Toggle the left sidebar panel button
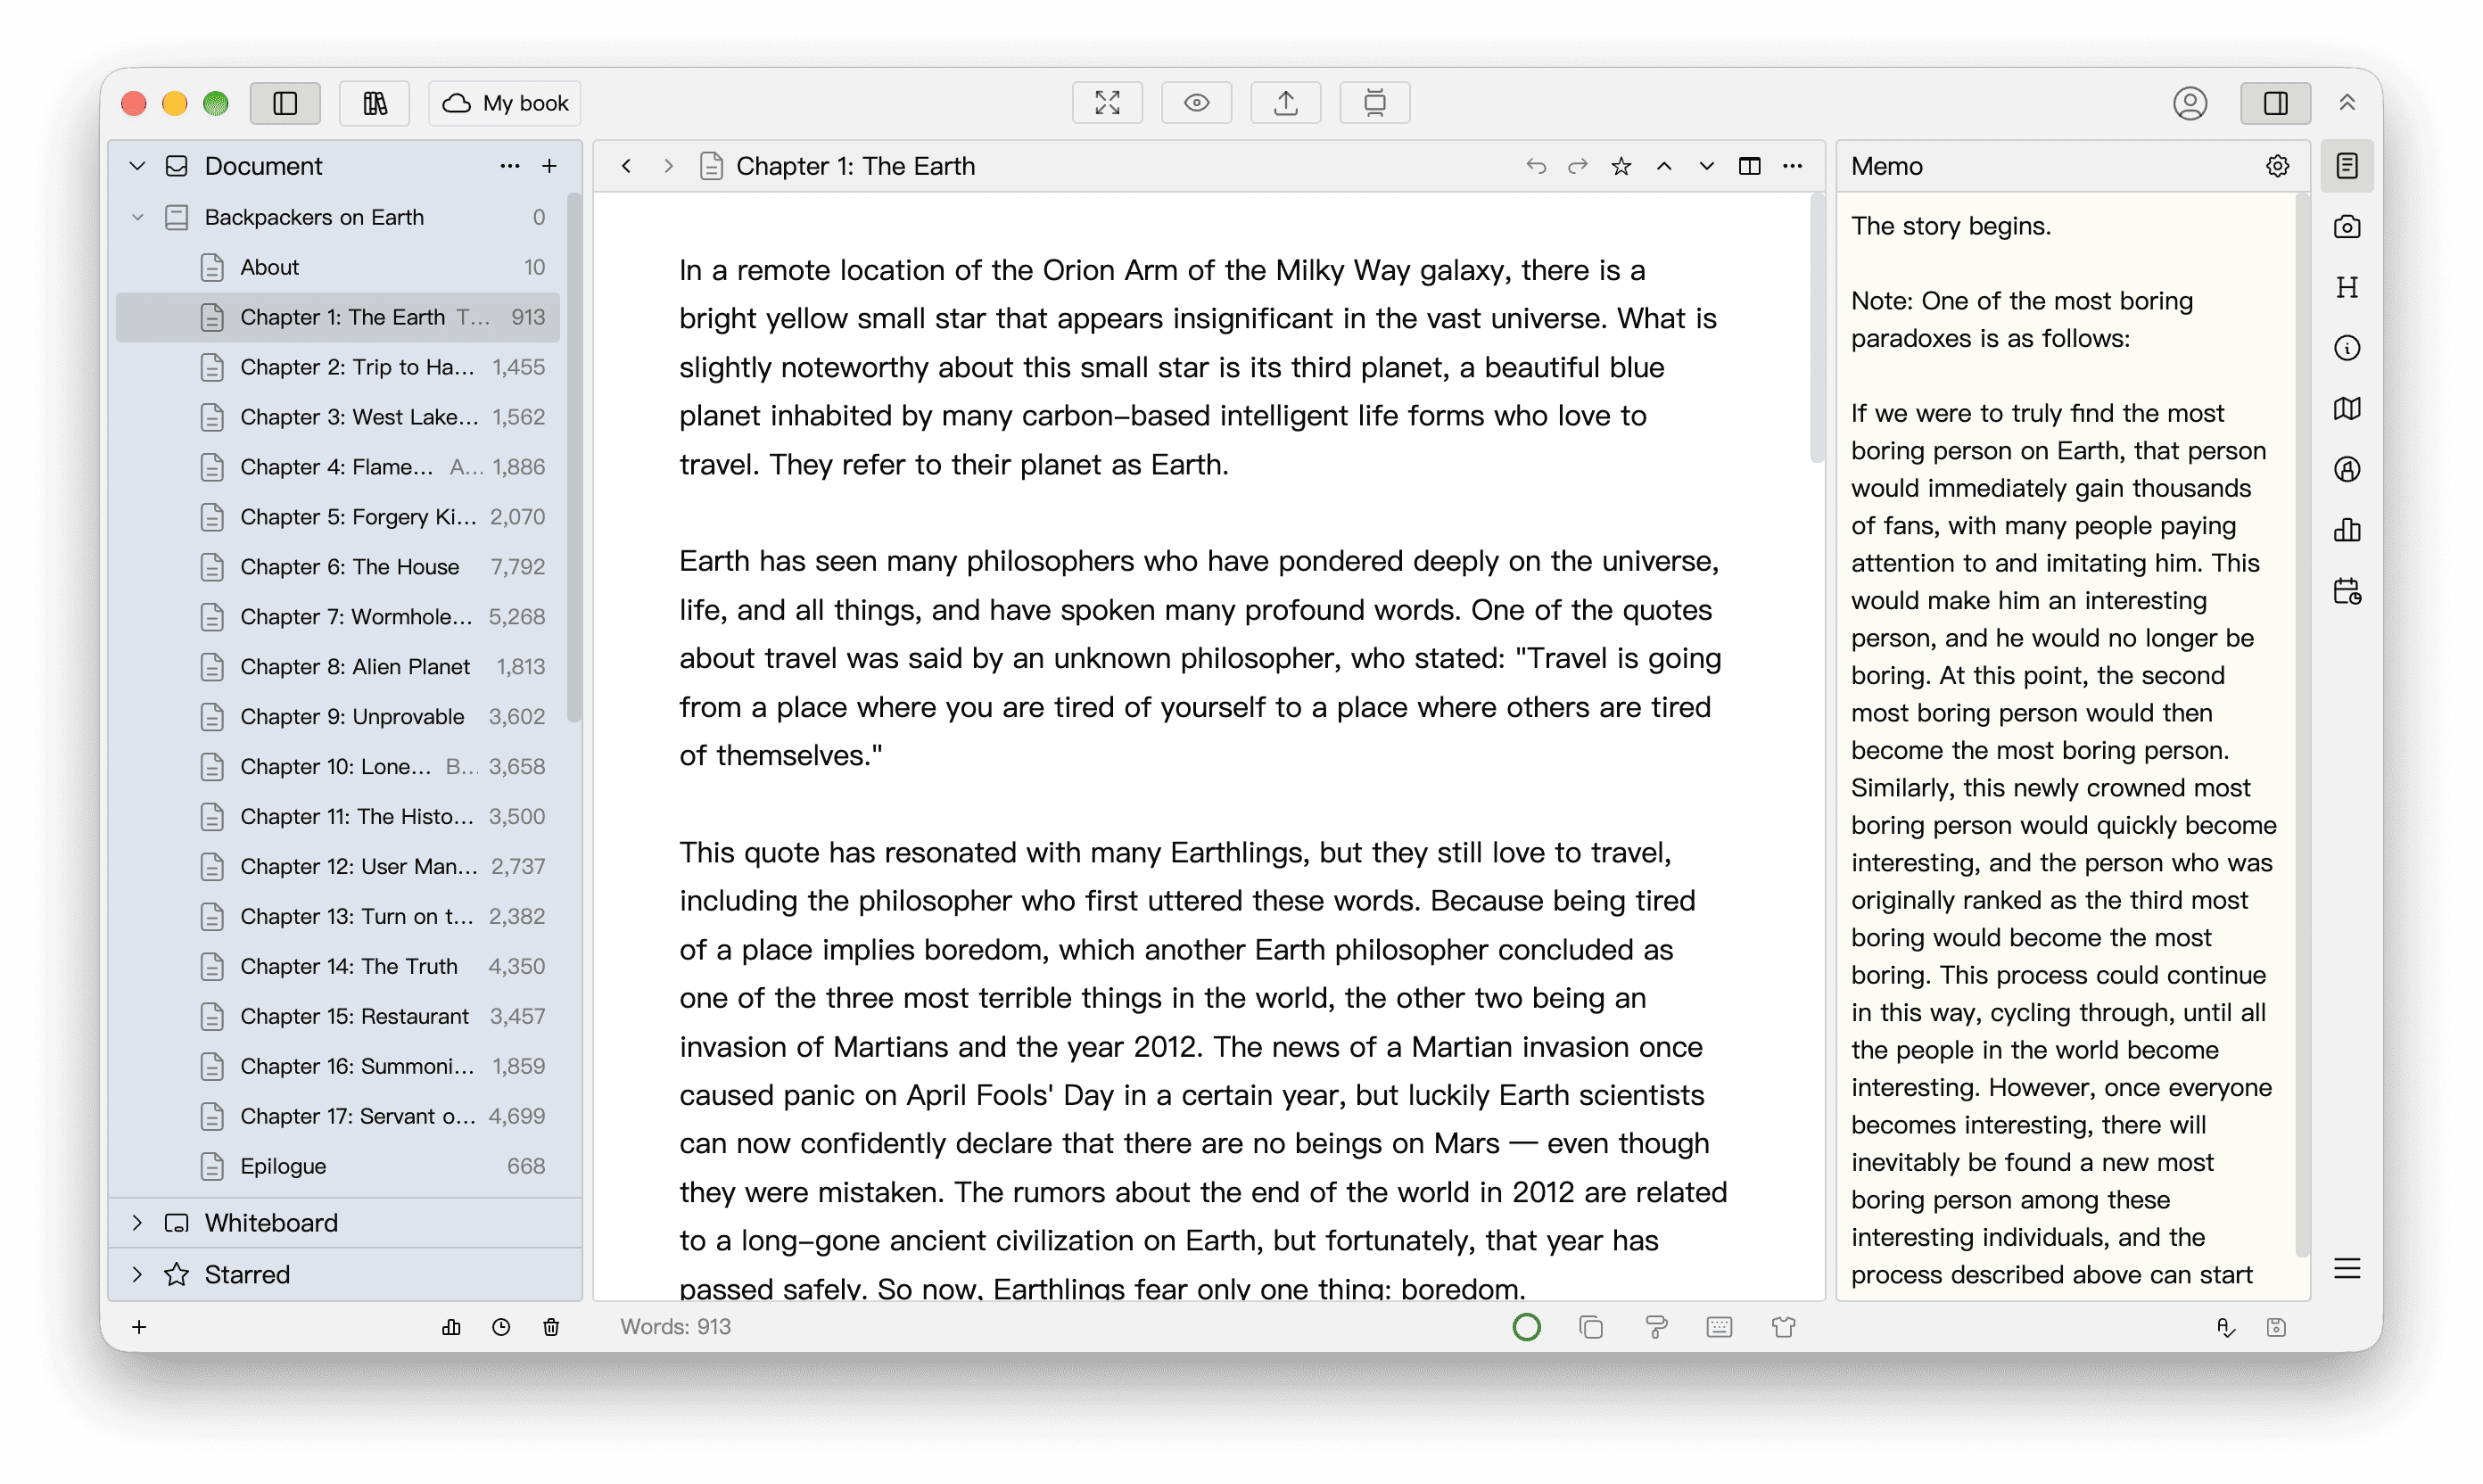The width and height of the screenshot is (2483, 1484). pos(285,103)
